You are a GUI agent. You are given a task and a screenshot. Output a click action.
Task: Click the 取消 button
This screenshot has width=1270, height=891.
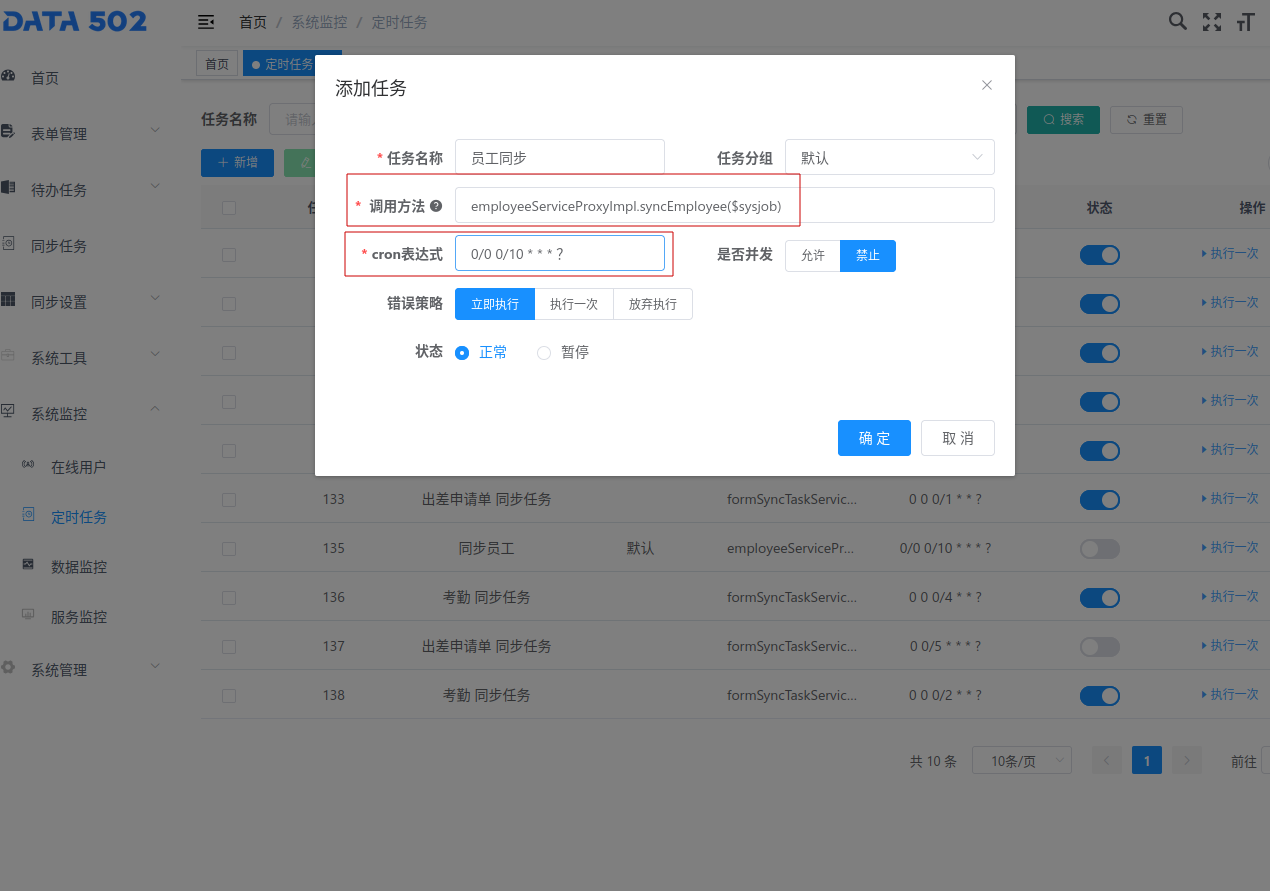[957, 438]
